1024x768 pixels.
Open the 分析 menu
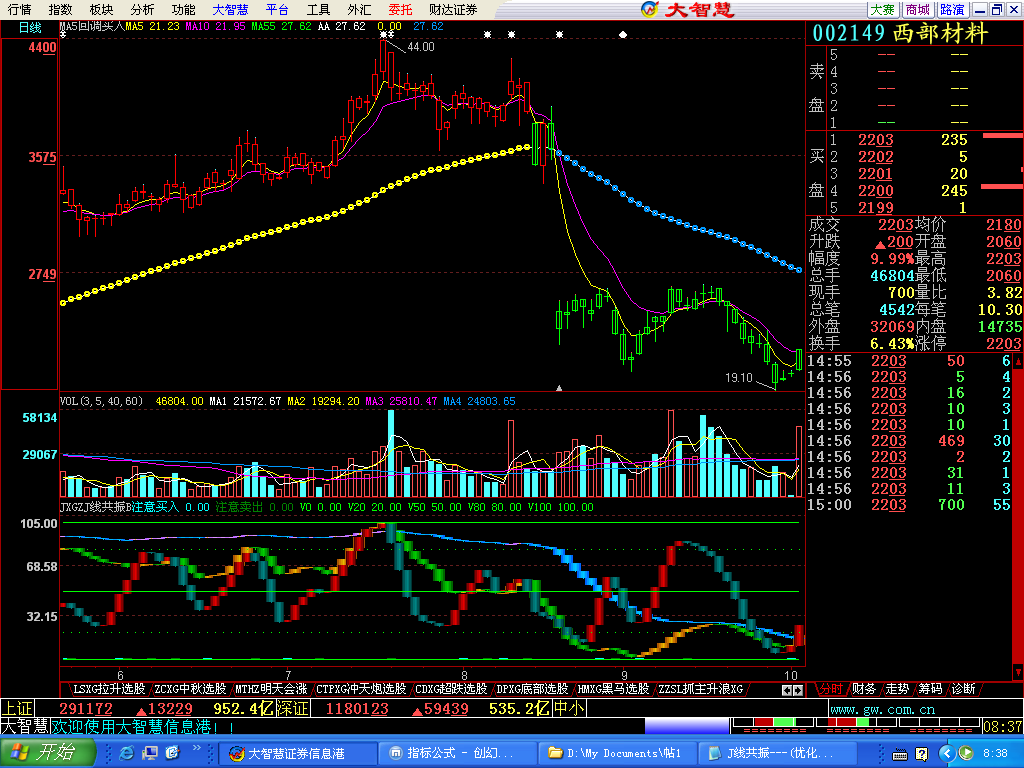[142, 10]
